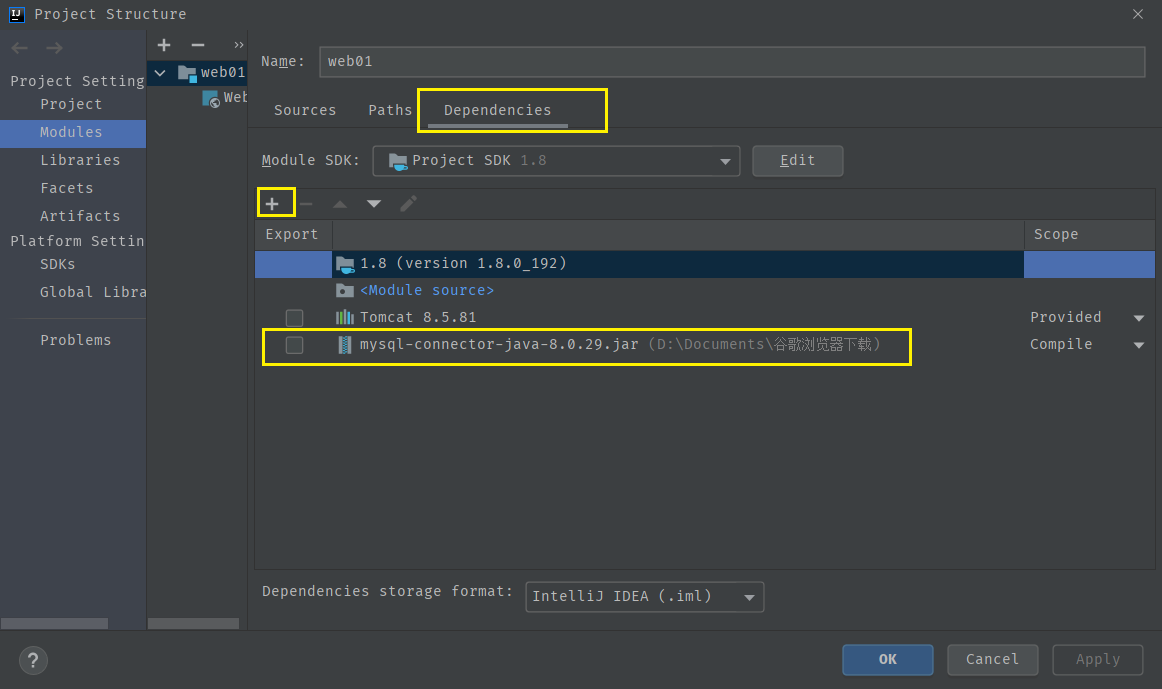
Task: Select the mysql-connector-java-8.0.29.jar row
Action: tap(705, 344)
